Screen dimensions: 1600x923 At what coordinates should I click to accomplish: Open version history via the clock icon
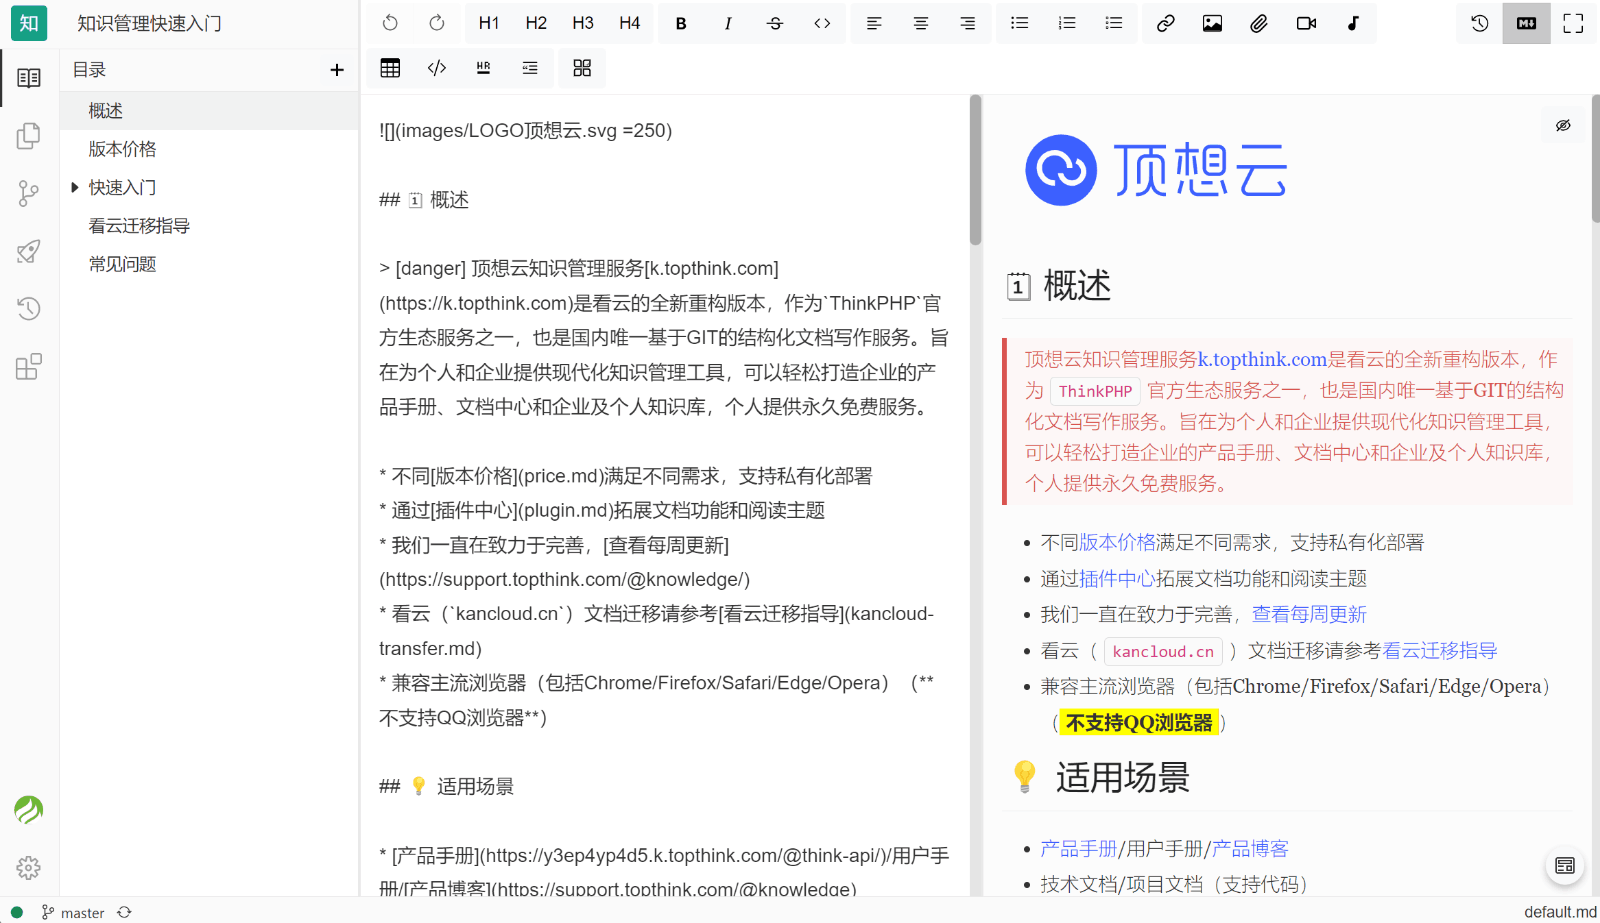pyautogui.click(x=1477, y=22)
